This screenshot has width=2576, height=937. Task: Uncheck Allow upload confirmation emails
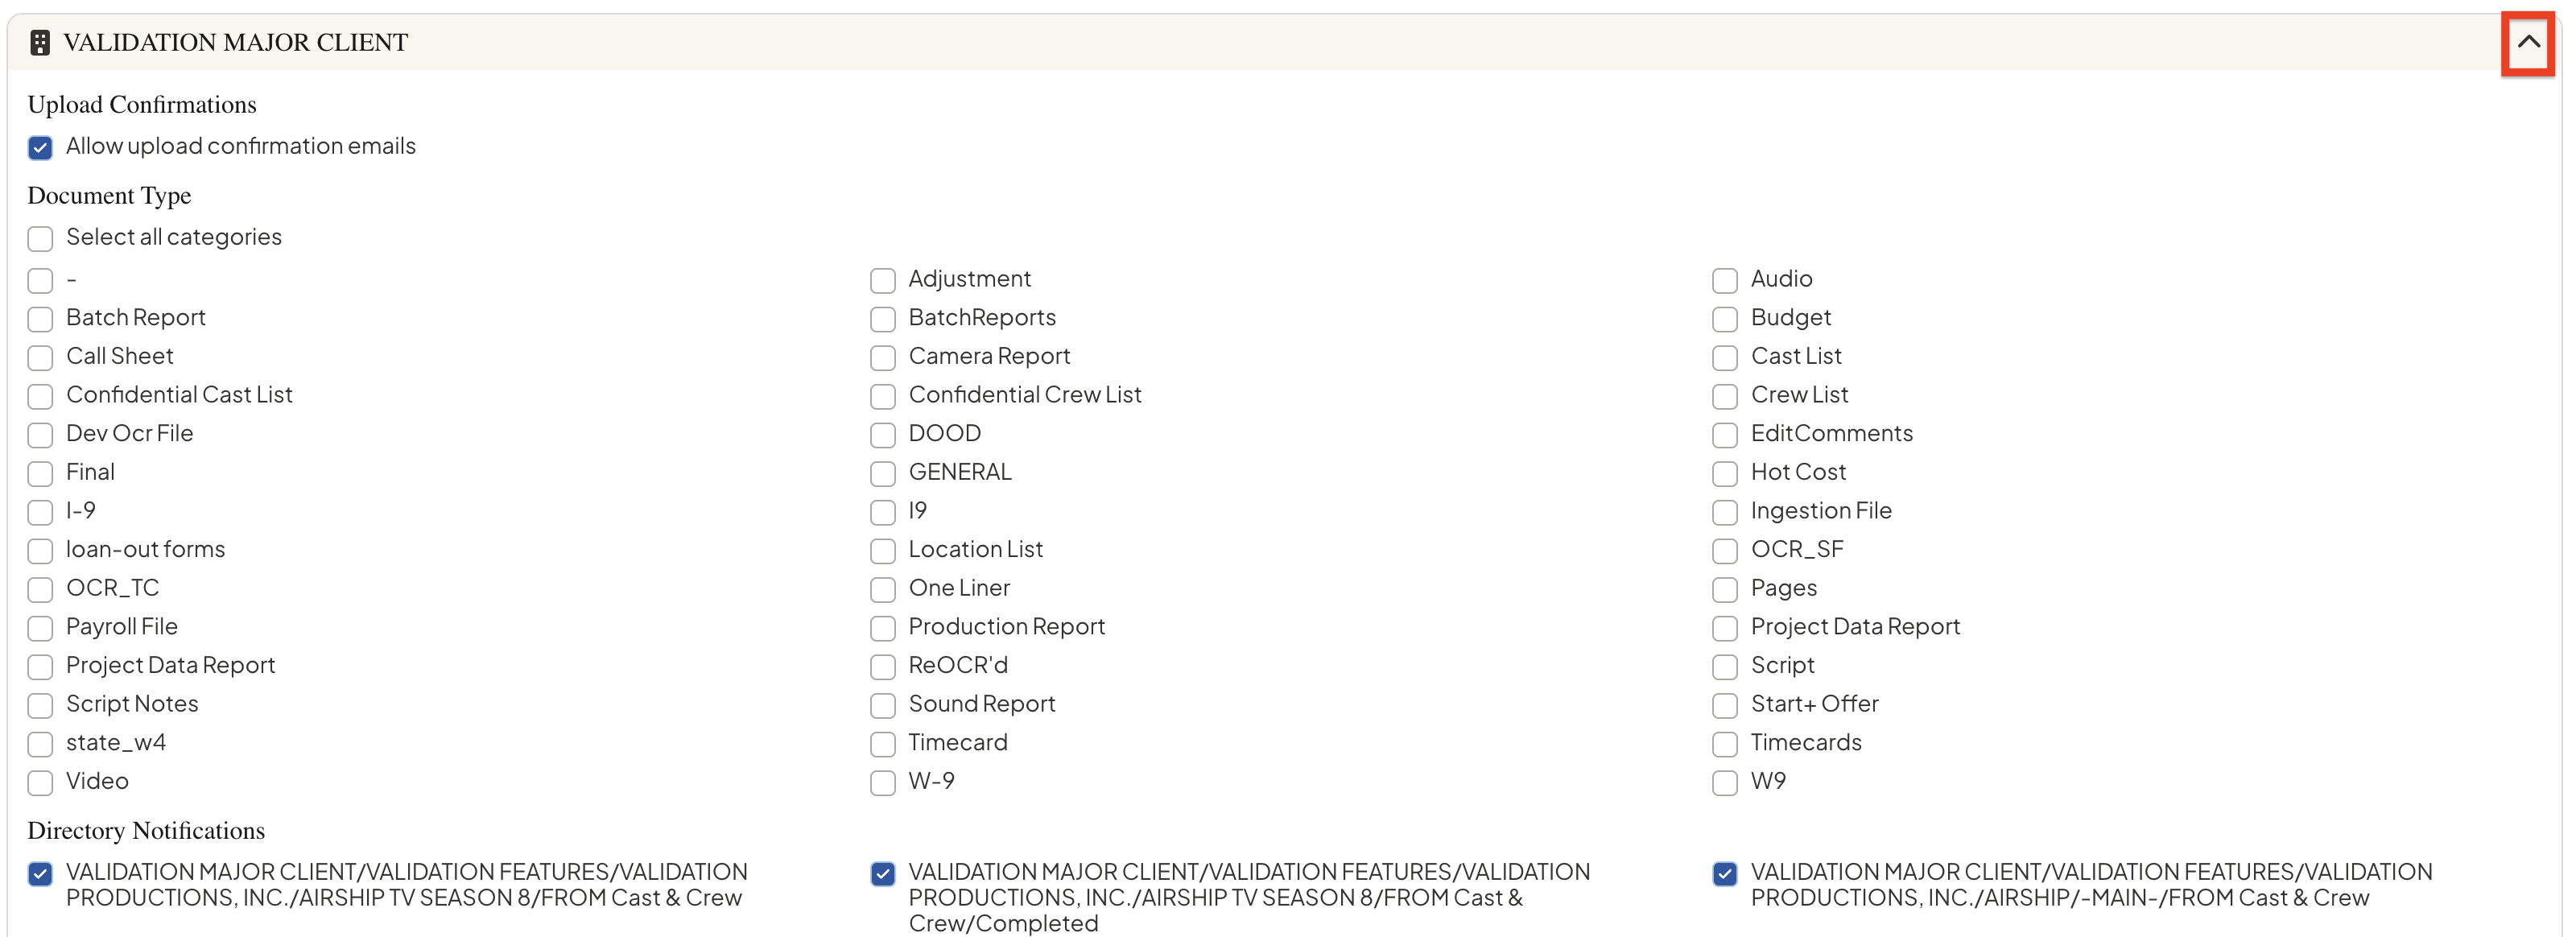point(40,148)
